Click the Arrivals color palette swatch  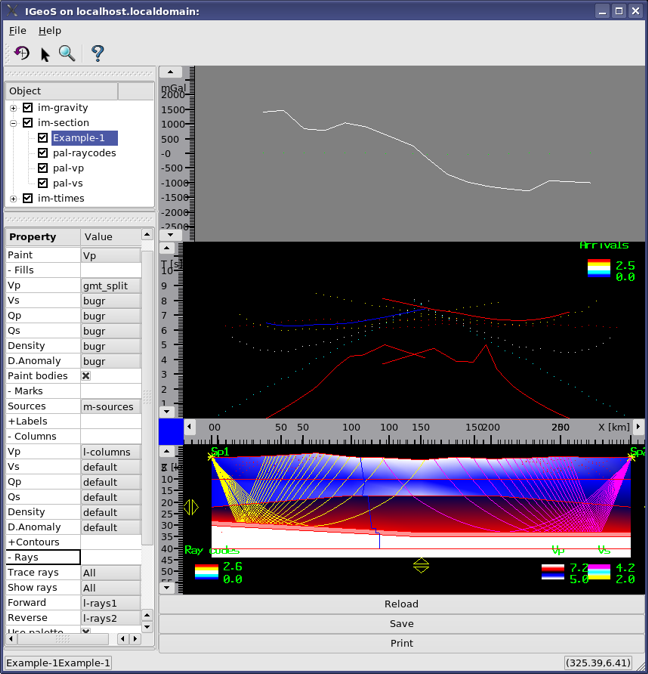click(598, 269)
